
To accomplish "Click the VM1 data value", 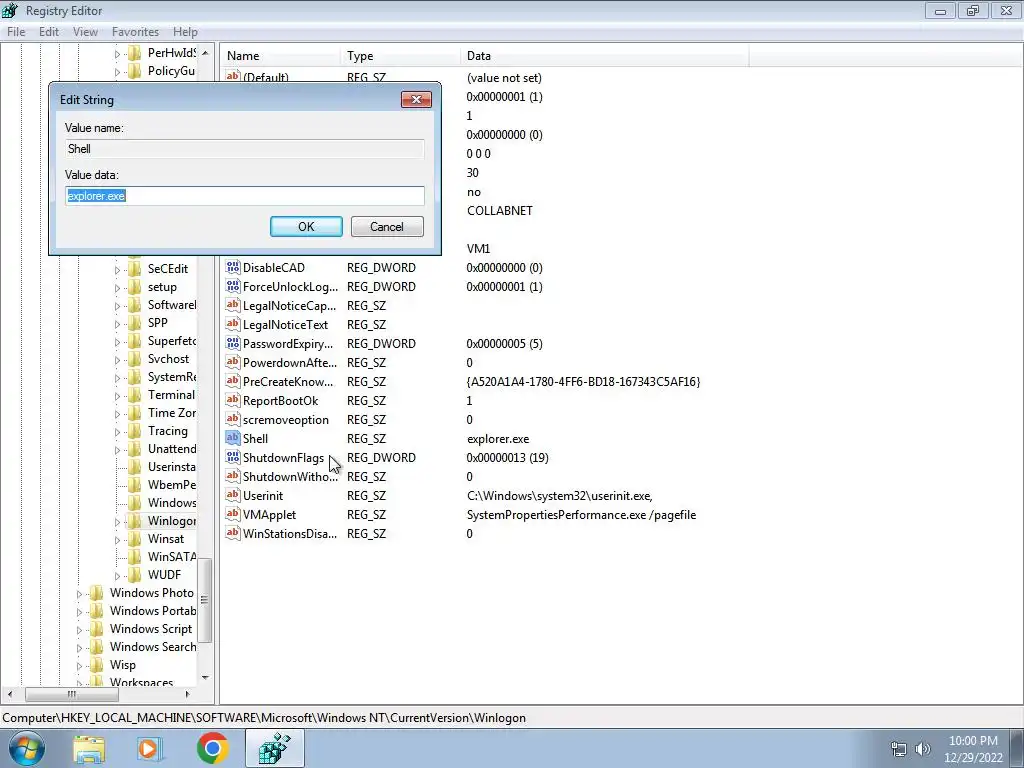I will (478, 249).
